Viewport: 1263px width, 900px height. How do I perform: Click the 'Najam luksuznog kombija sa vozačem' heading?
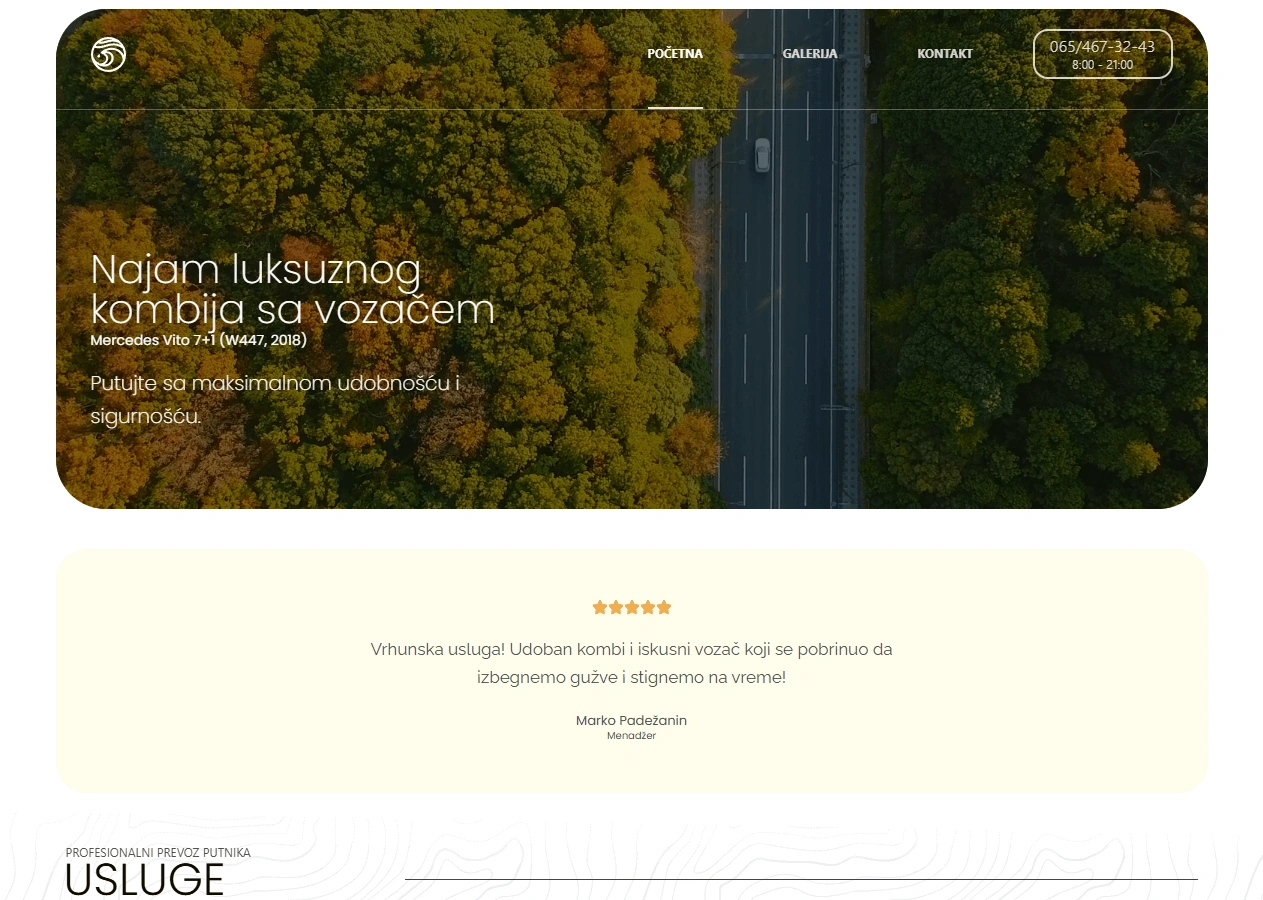292,290
